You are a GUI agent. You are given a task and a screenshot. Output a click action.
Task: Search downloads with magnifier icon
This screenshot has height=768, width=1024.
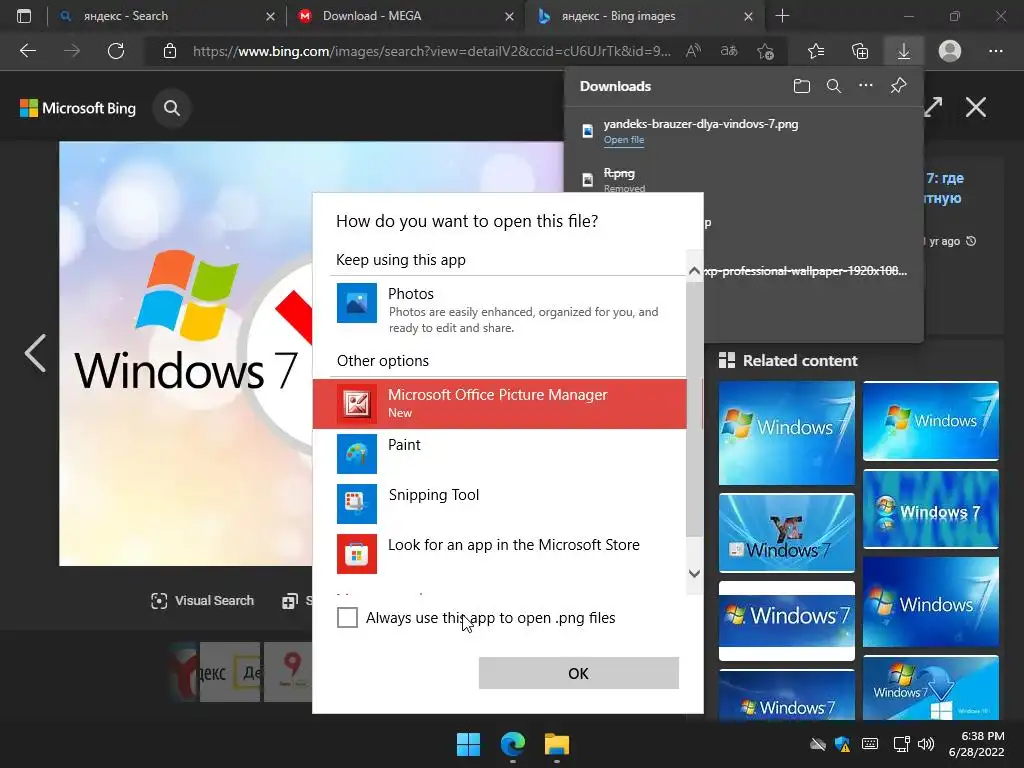(x=834, y=86)
